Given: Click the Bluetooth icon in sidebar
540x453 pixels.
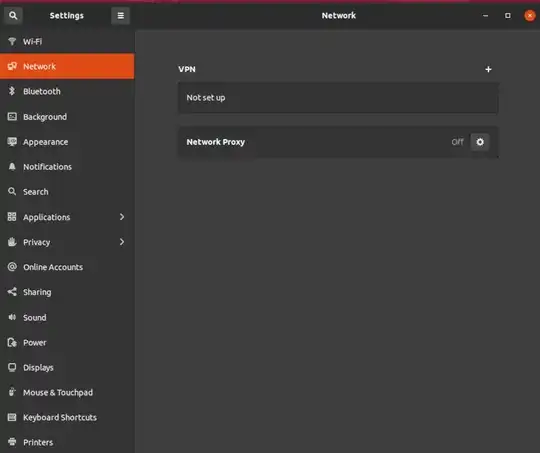Looking at the screenshot, I should click(x=12, y=91).
